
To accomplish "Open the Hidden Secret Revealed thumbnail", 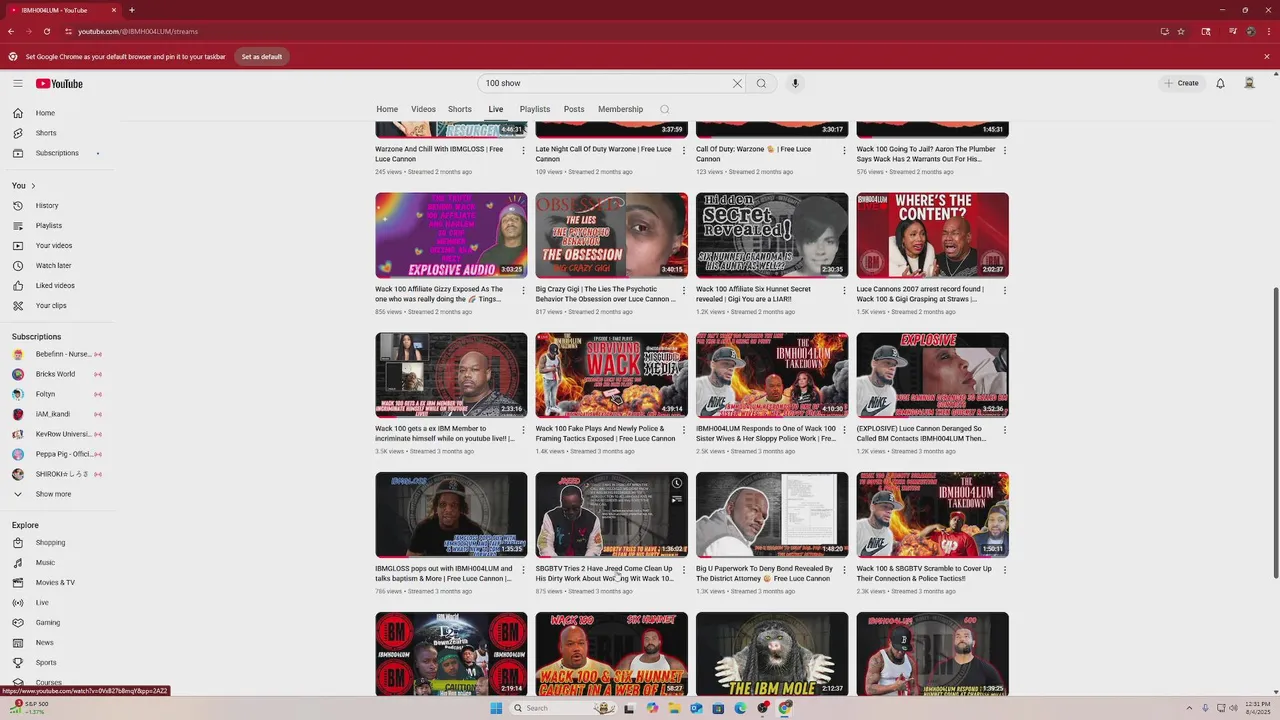I will [x=772, y=235].
